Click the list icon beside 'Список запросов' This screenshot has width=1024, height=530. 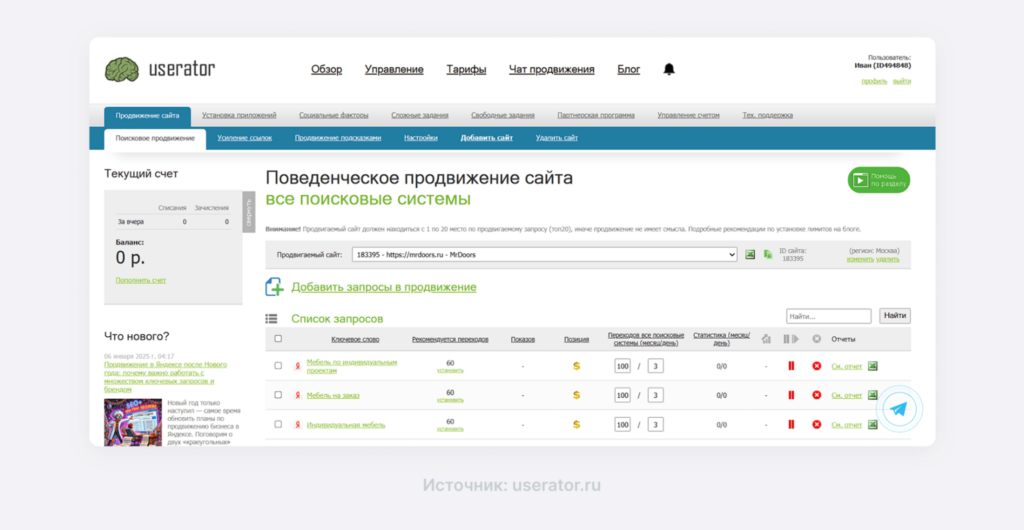click(271, 319)
